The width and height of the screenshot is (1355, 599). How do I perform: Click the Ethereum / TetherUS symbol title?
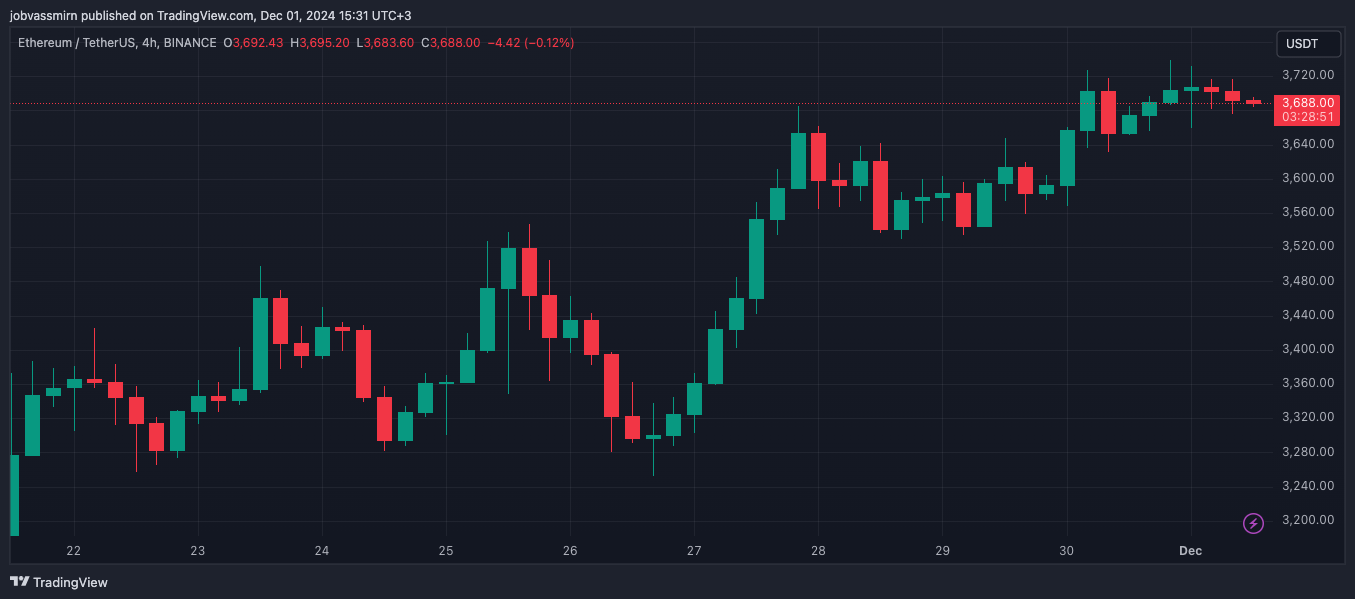[75, 43]
